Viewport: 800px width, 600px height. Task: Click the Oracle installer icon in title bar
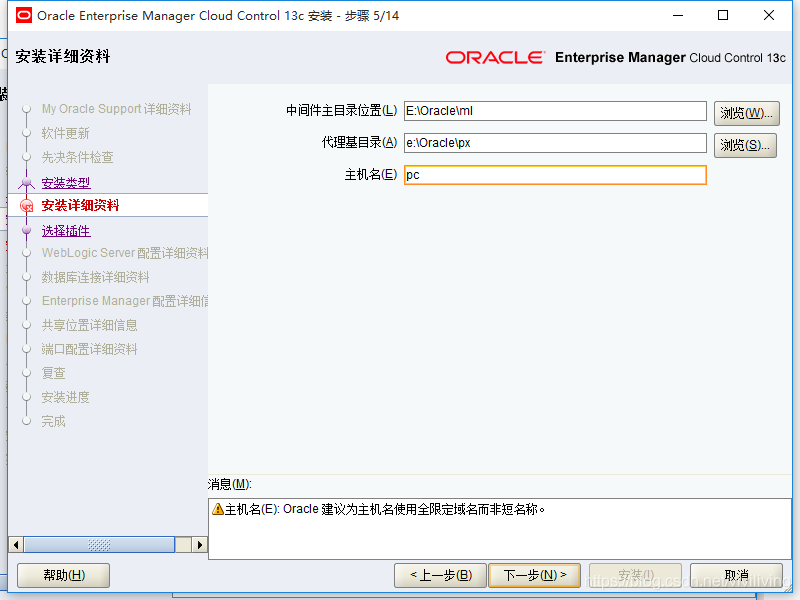23,15
